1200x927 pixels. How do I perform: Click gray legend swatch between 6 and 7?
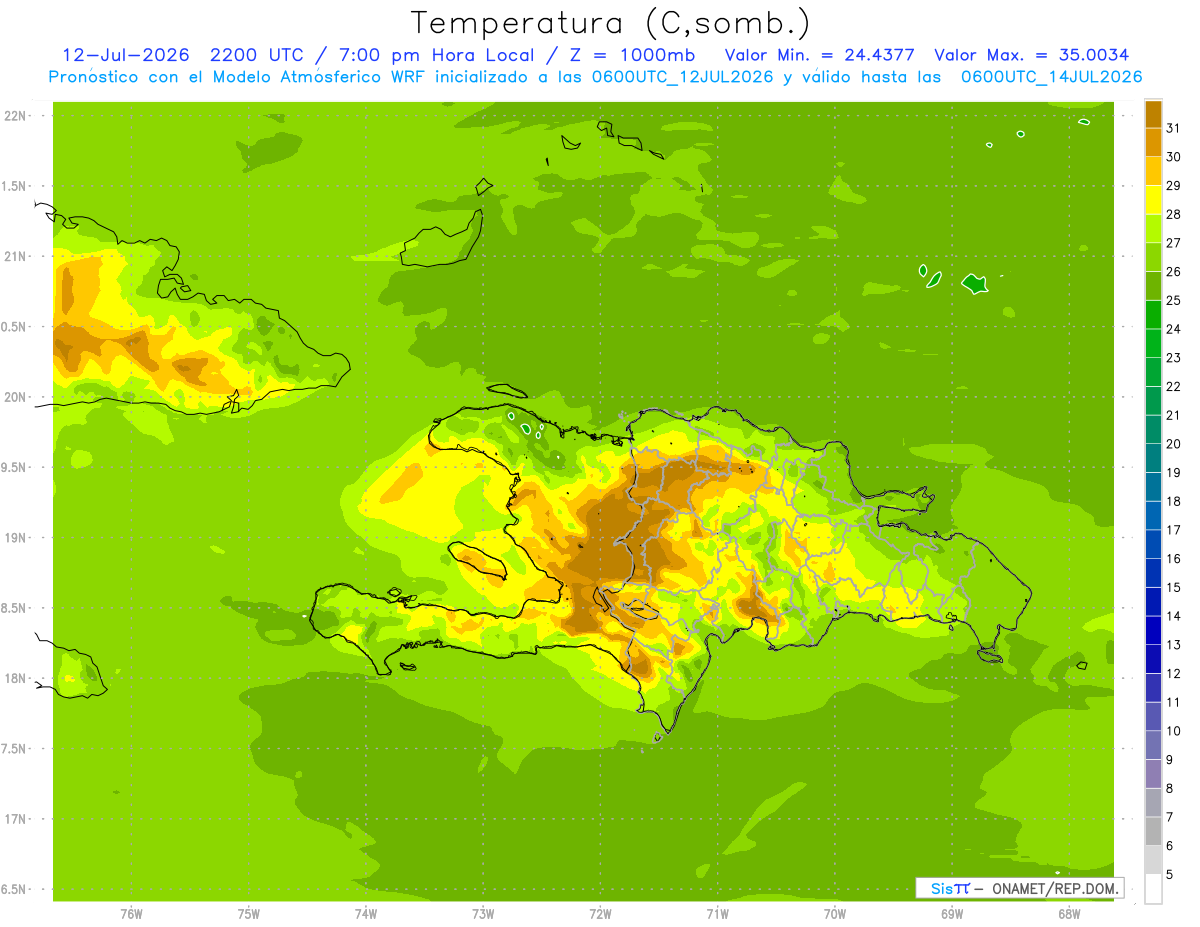point(1153,831)
